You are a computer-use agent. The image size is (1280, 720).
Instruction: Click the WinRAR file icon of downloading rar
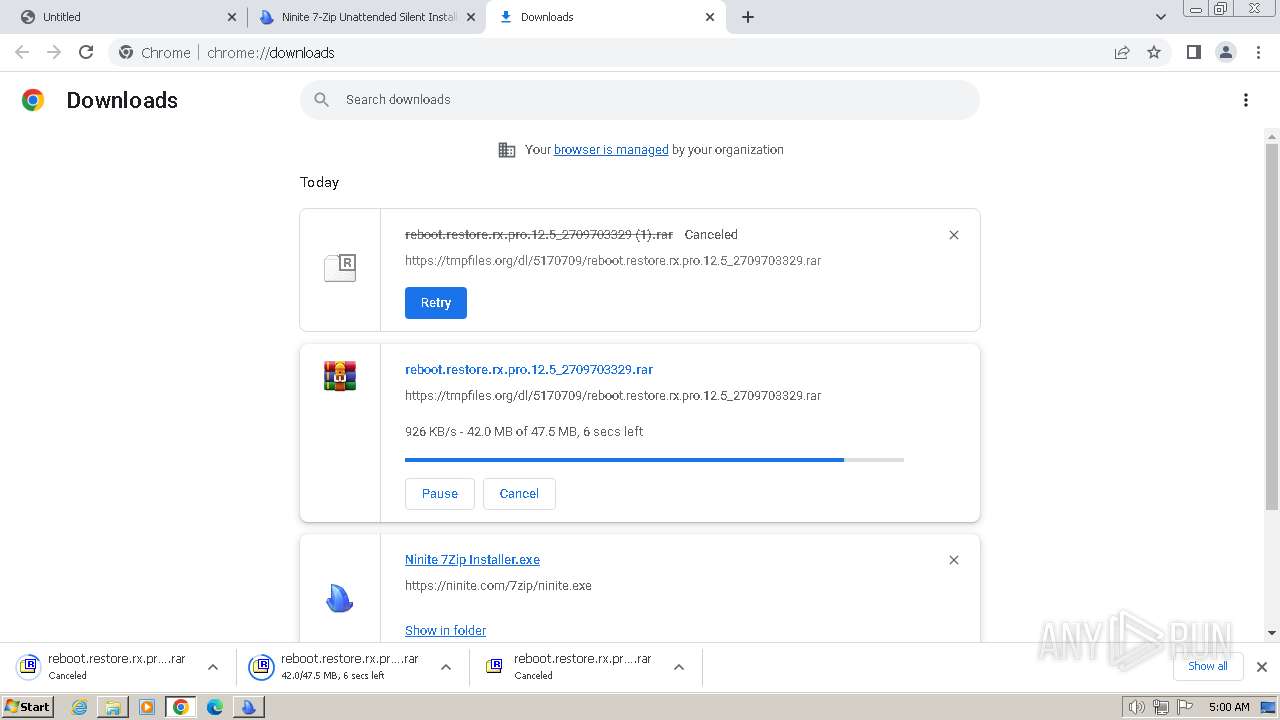pos(340,376)
